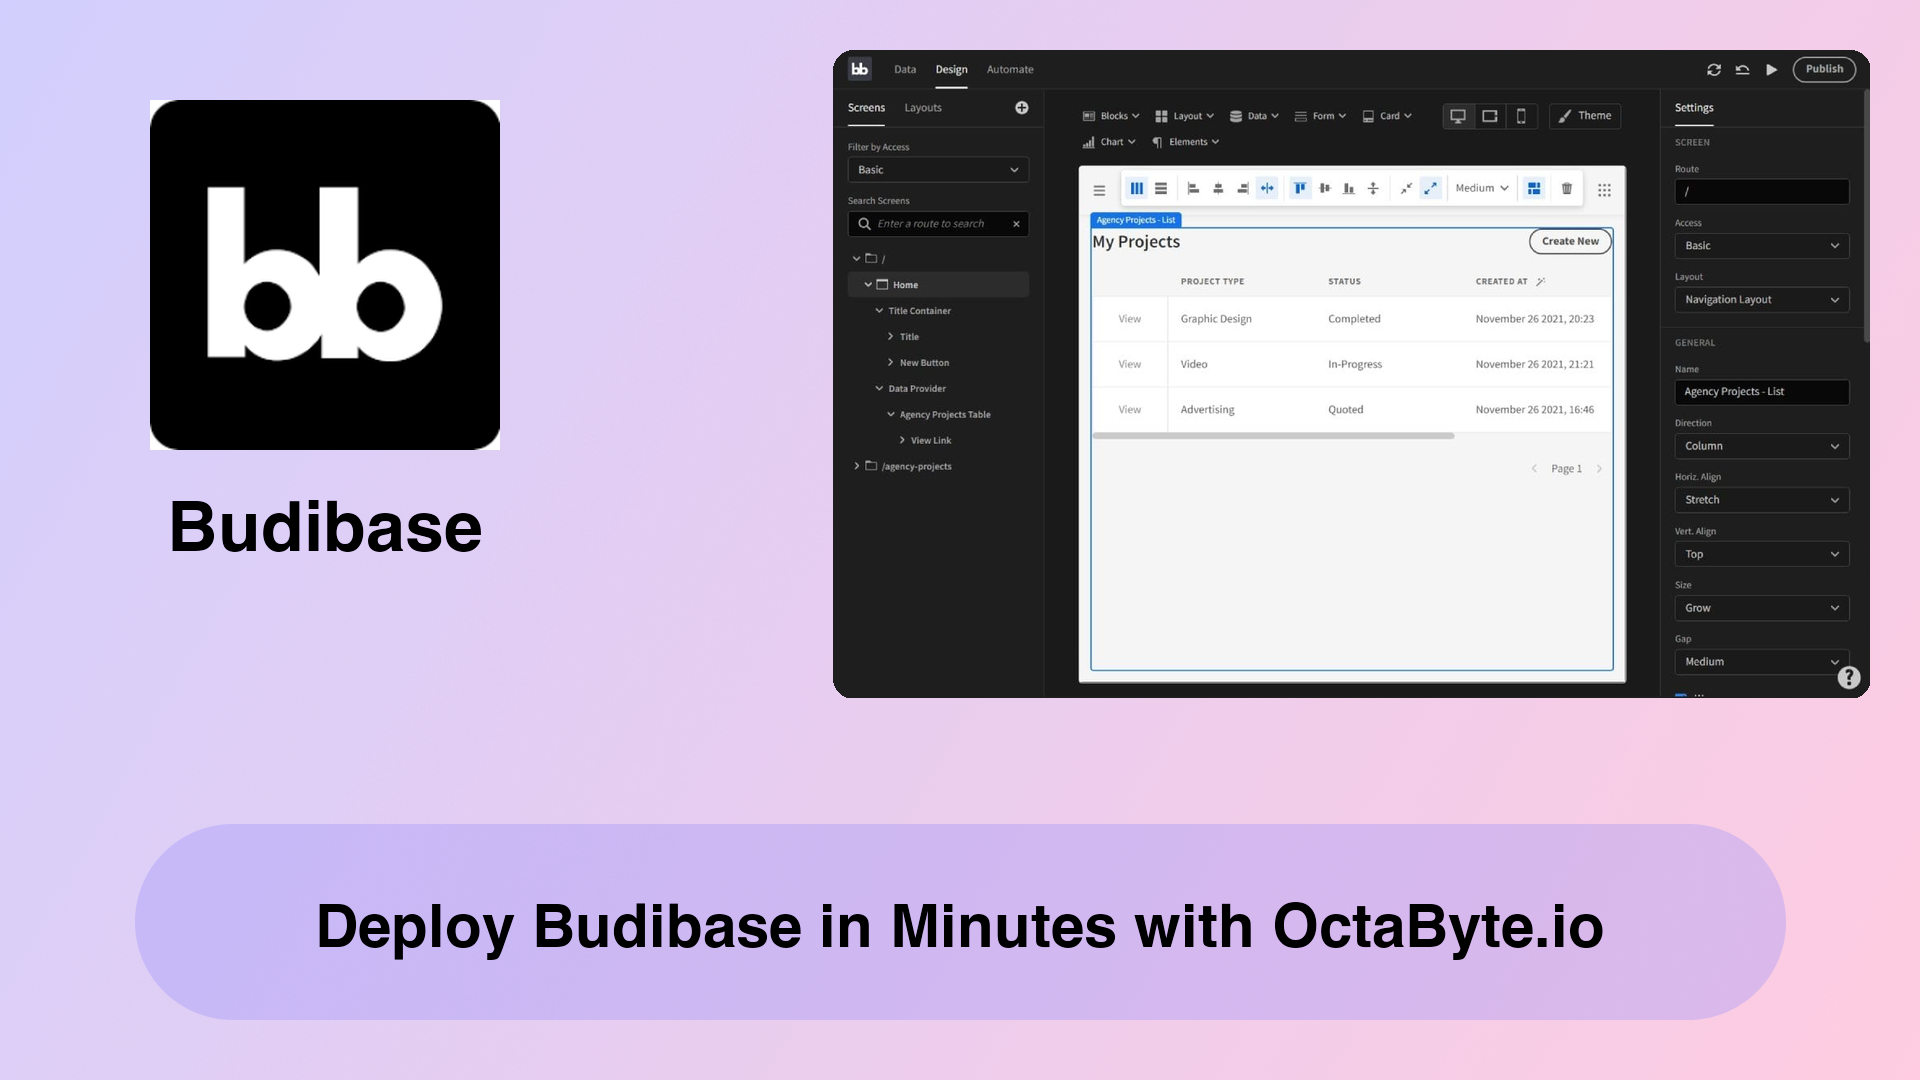
Task: Click the Design tab
Action: tap(951, 69)
